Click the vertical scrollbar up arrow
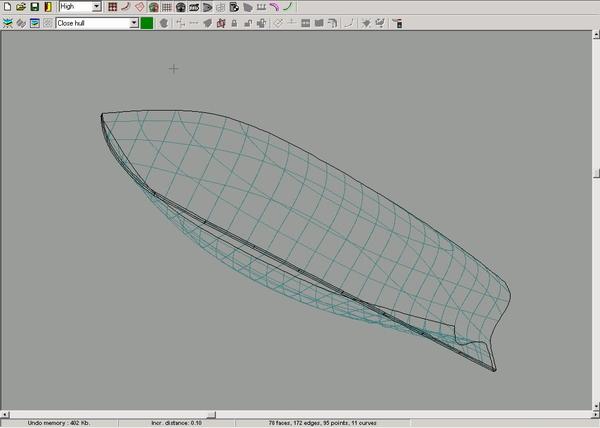Viewport: 600px width, 428px height. 596,35
